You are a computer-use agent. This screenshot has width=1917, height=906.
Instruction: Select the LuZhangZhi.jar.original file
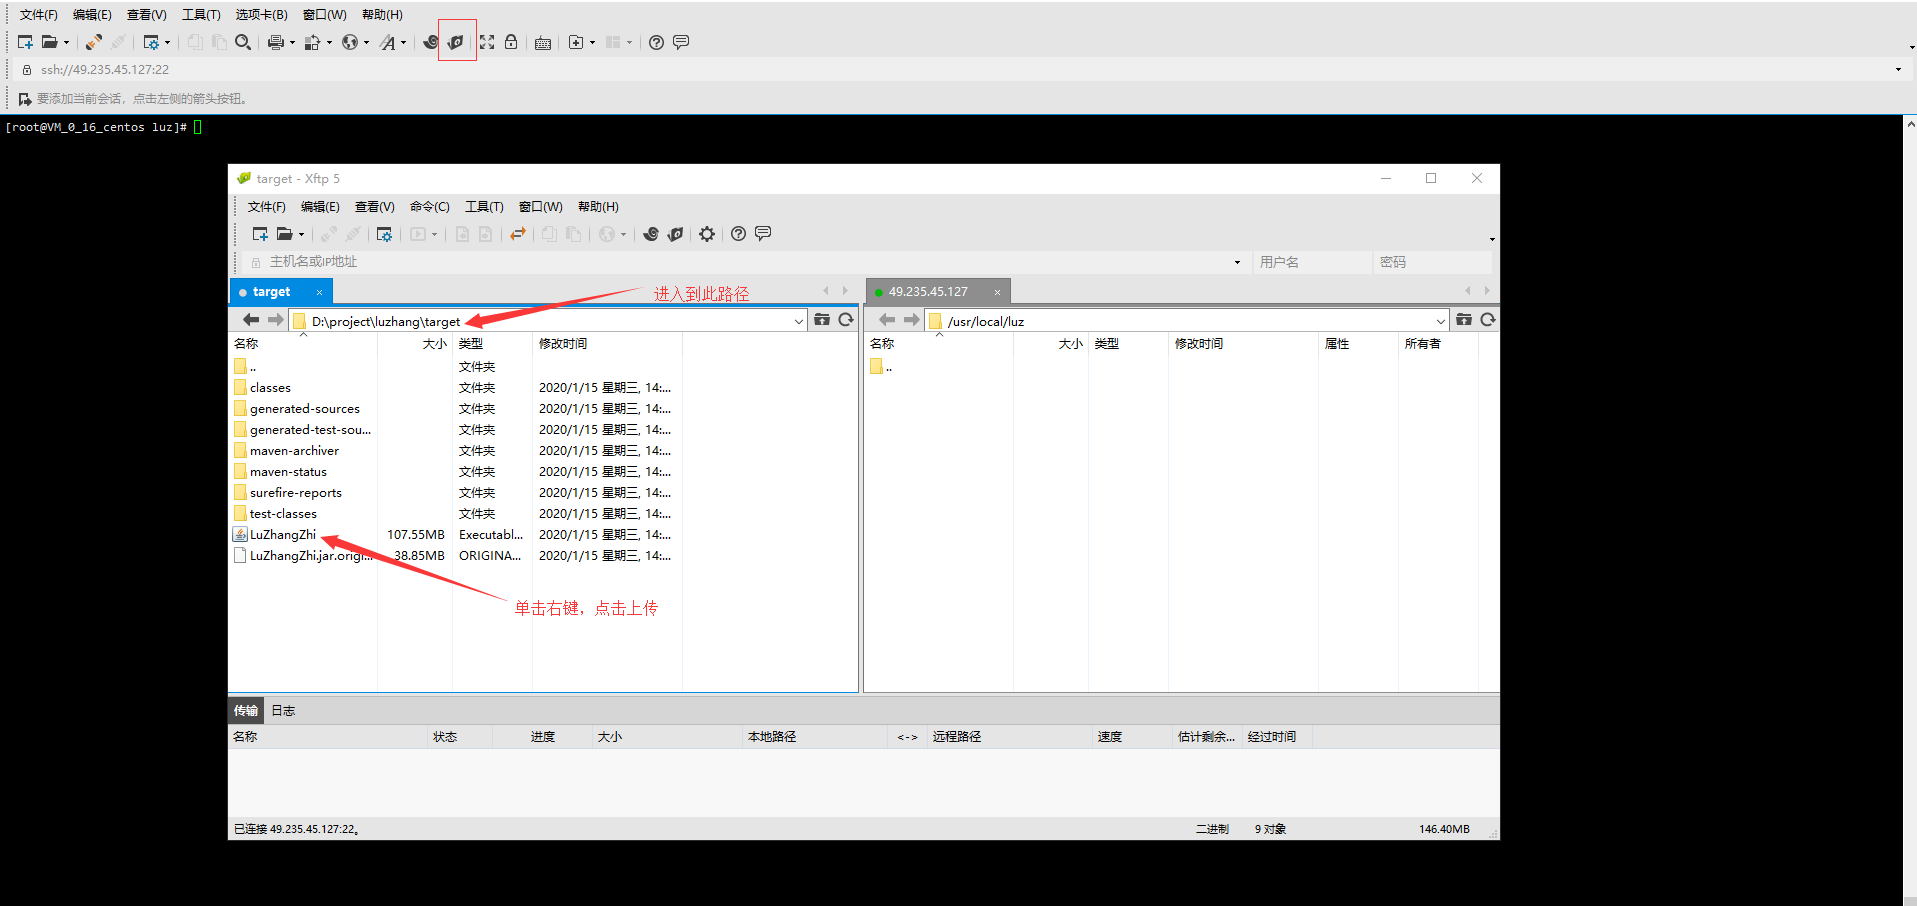pyautogui.click(x=304, y=556)
